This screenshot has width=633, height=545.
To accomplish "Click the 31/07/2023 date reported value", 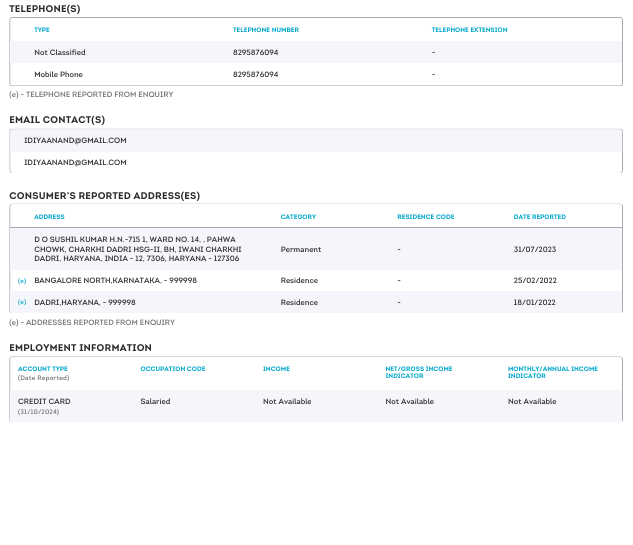I will pyautogui.click(x=533, y=249).
